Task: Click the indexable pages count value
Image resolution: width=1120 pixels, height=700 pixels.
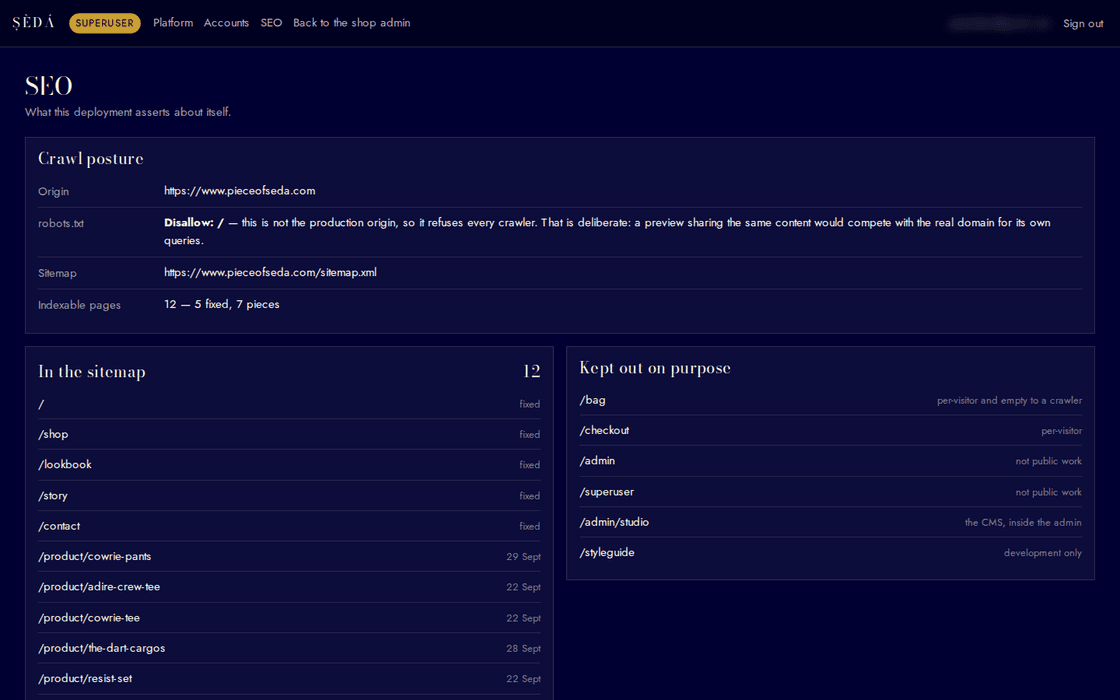Action: point(221,304)
